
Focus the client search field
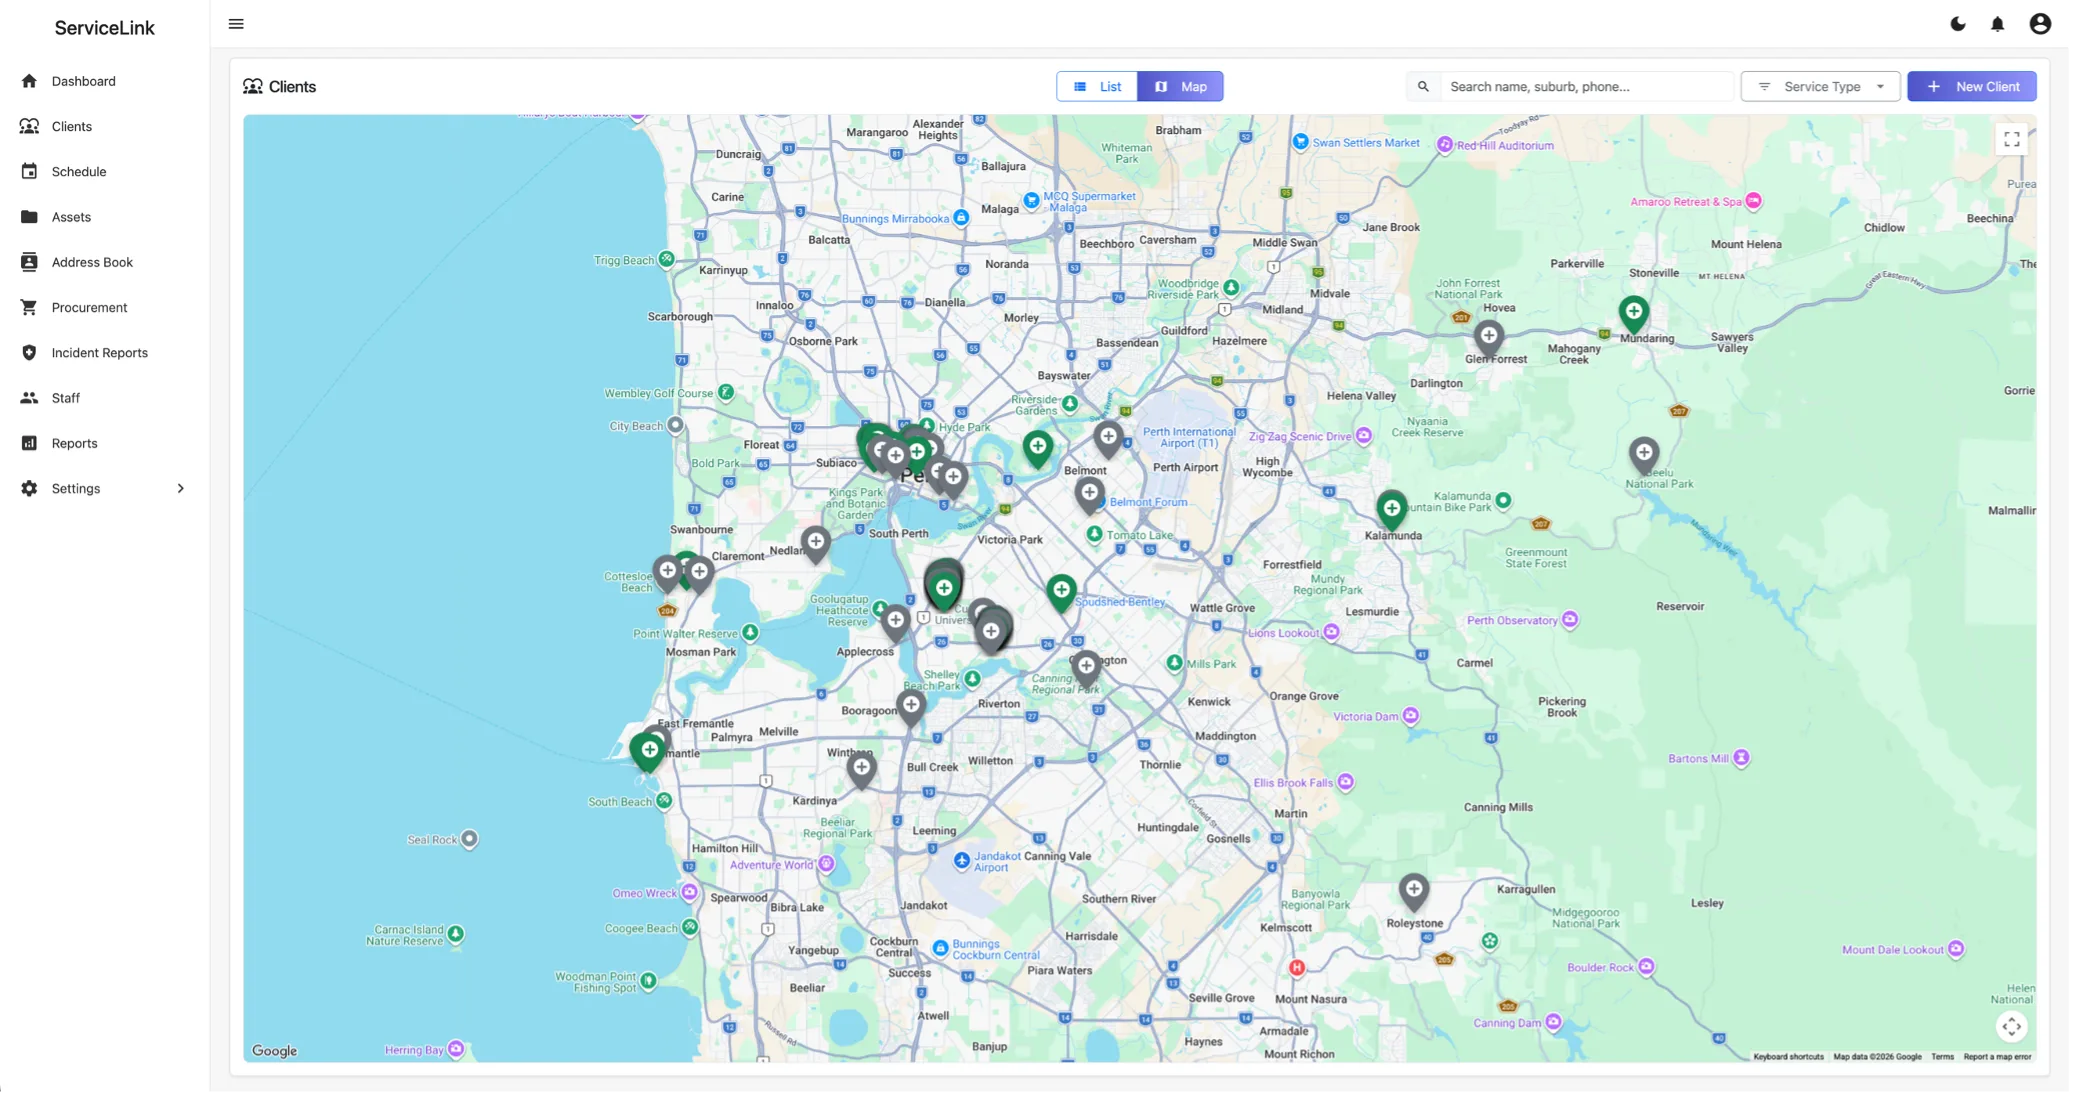[x=1586, y=86]
